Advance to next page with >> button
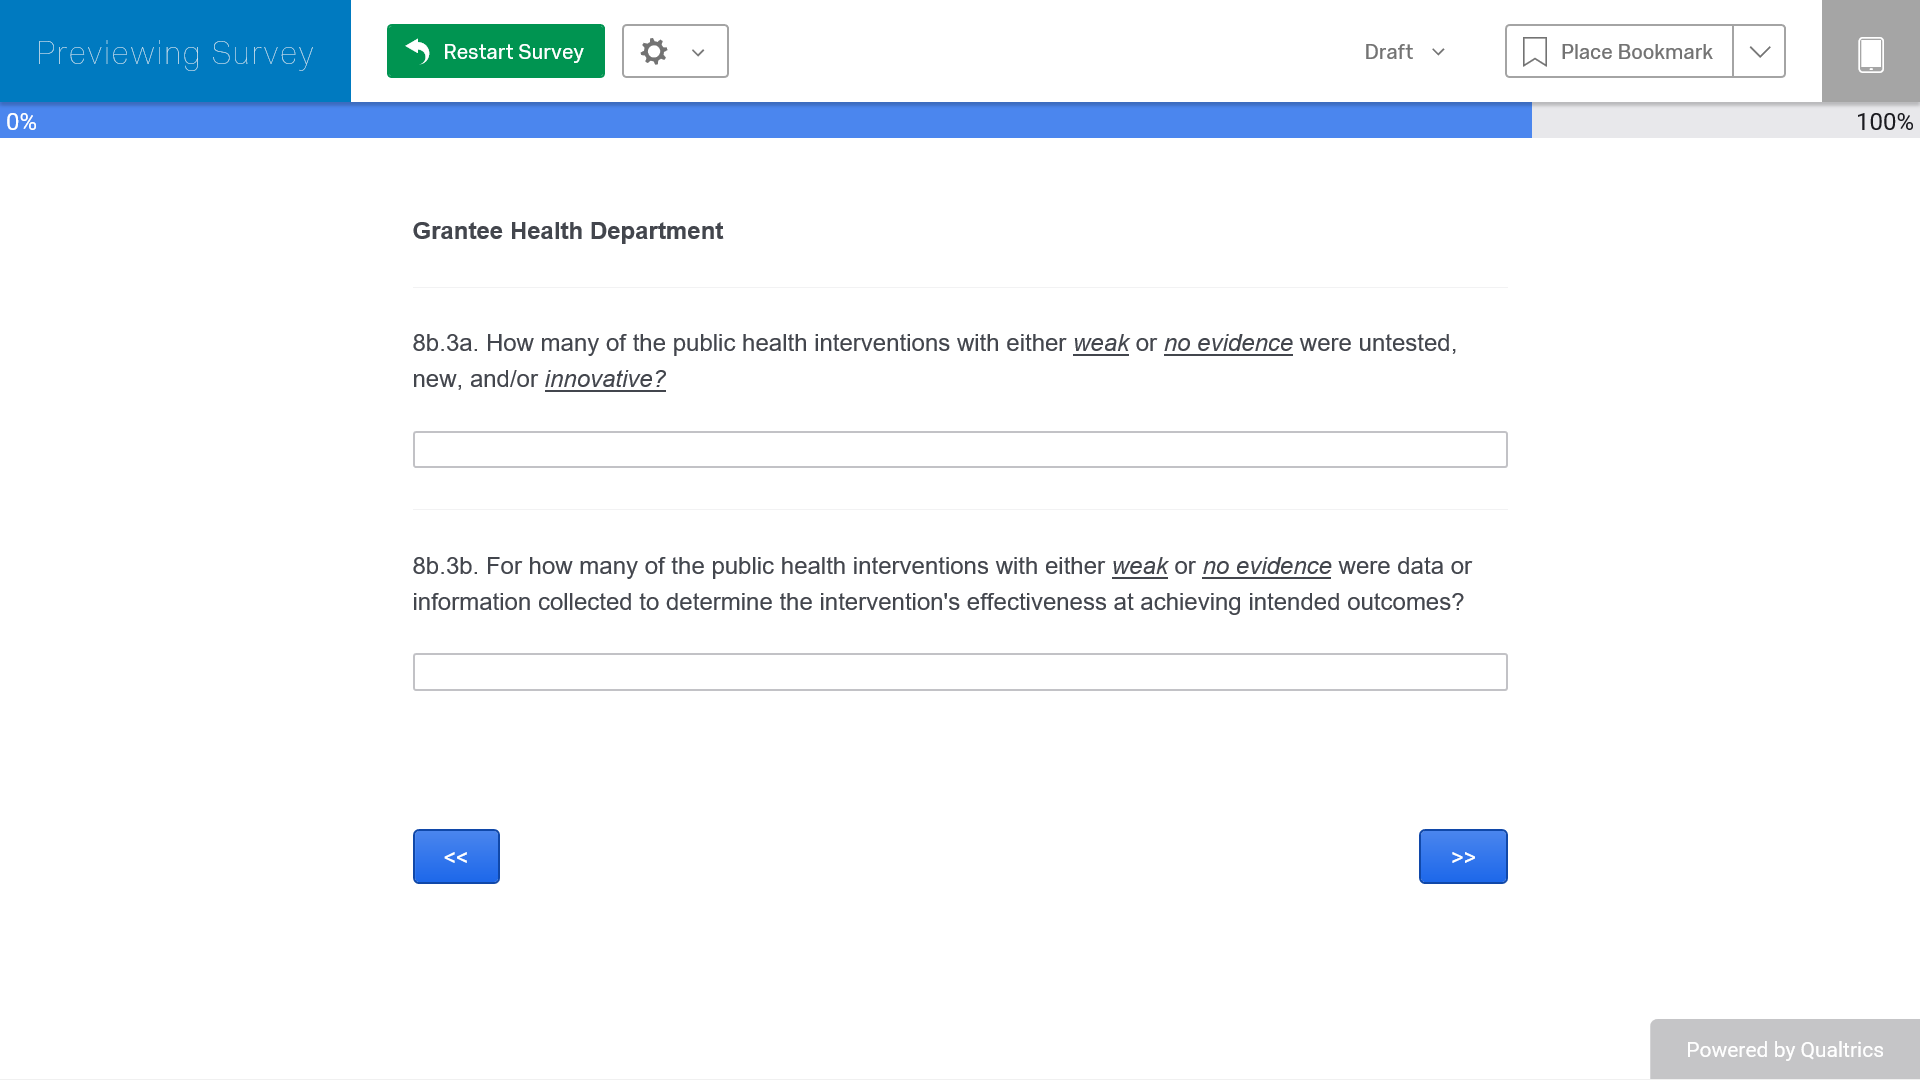Screen dimensions: 1920x1080 (1462, 857)
